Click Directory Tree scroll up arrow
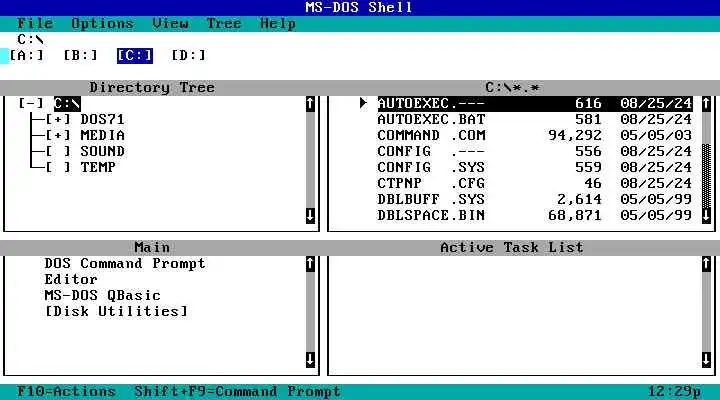 coord(310,104)
